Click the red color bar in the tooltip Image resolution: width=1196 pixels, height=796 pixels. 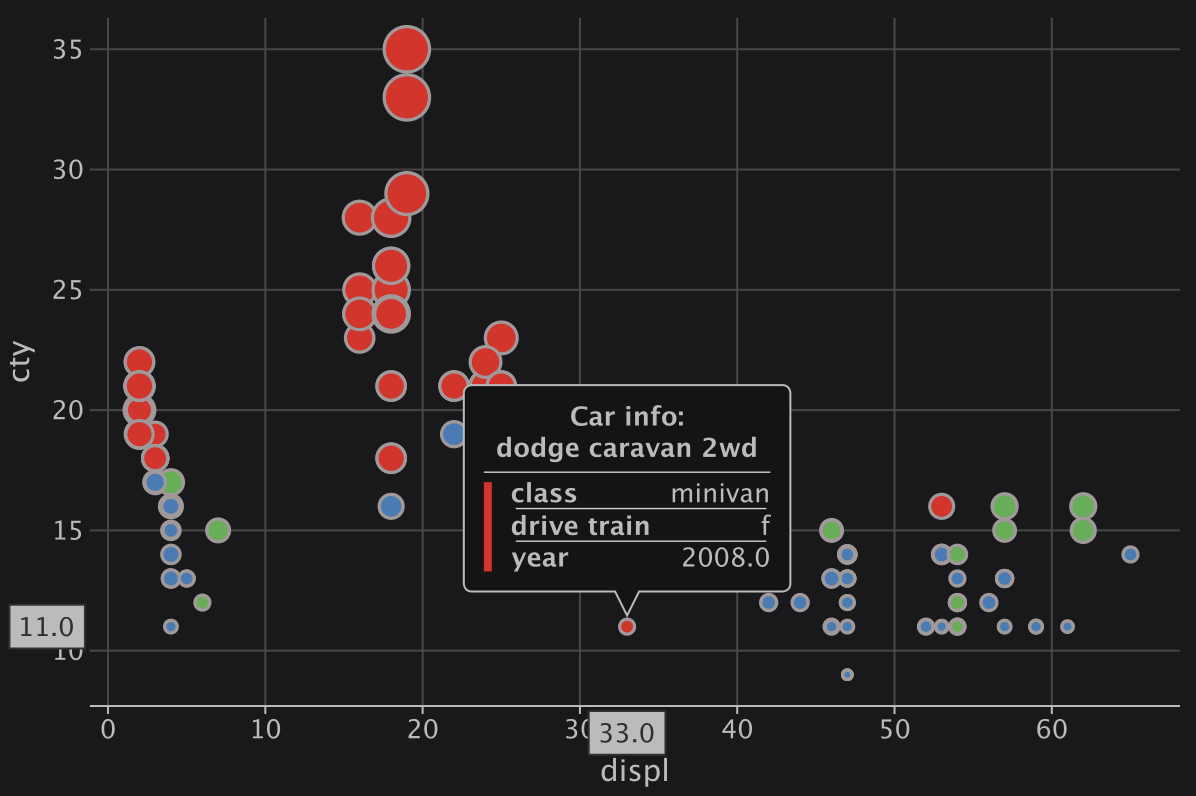point(488,526)
